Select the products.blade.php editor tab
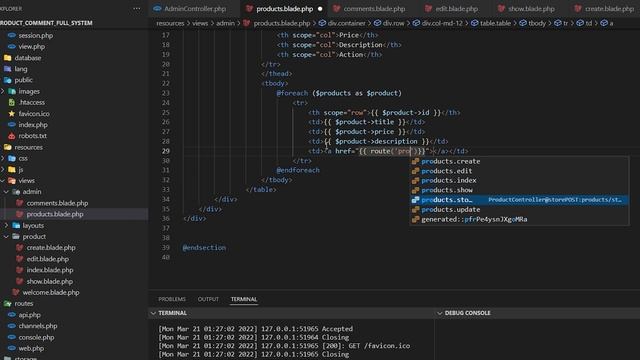Image resolution: width=640 pixels, height=360 pixels. coord(284,9)
